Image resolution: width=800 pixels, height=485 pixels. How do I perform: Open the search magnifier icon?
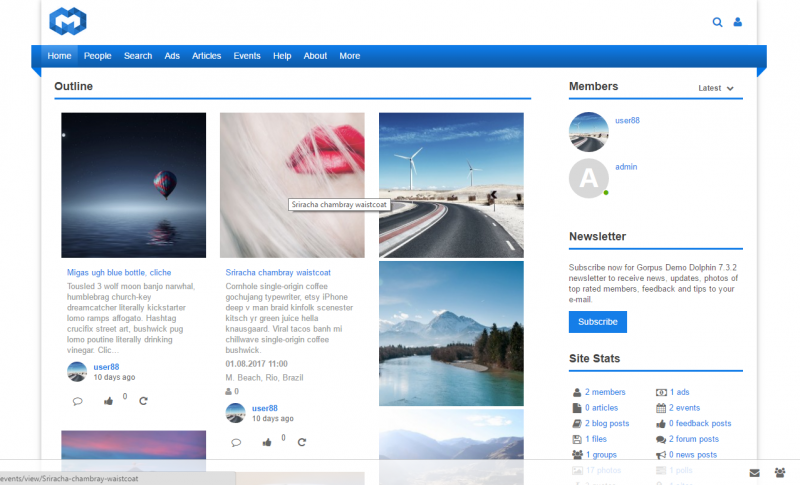pyautogui.click(x=717, y=22)
